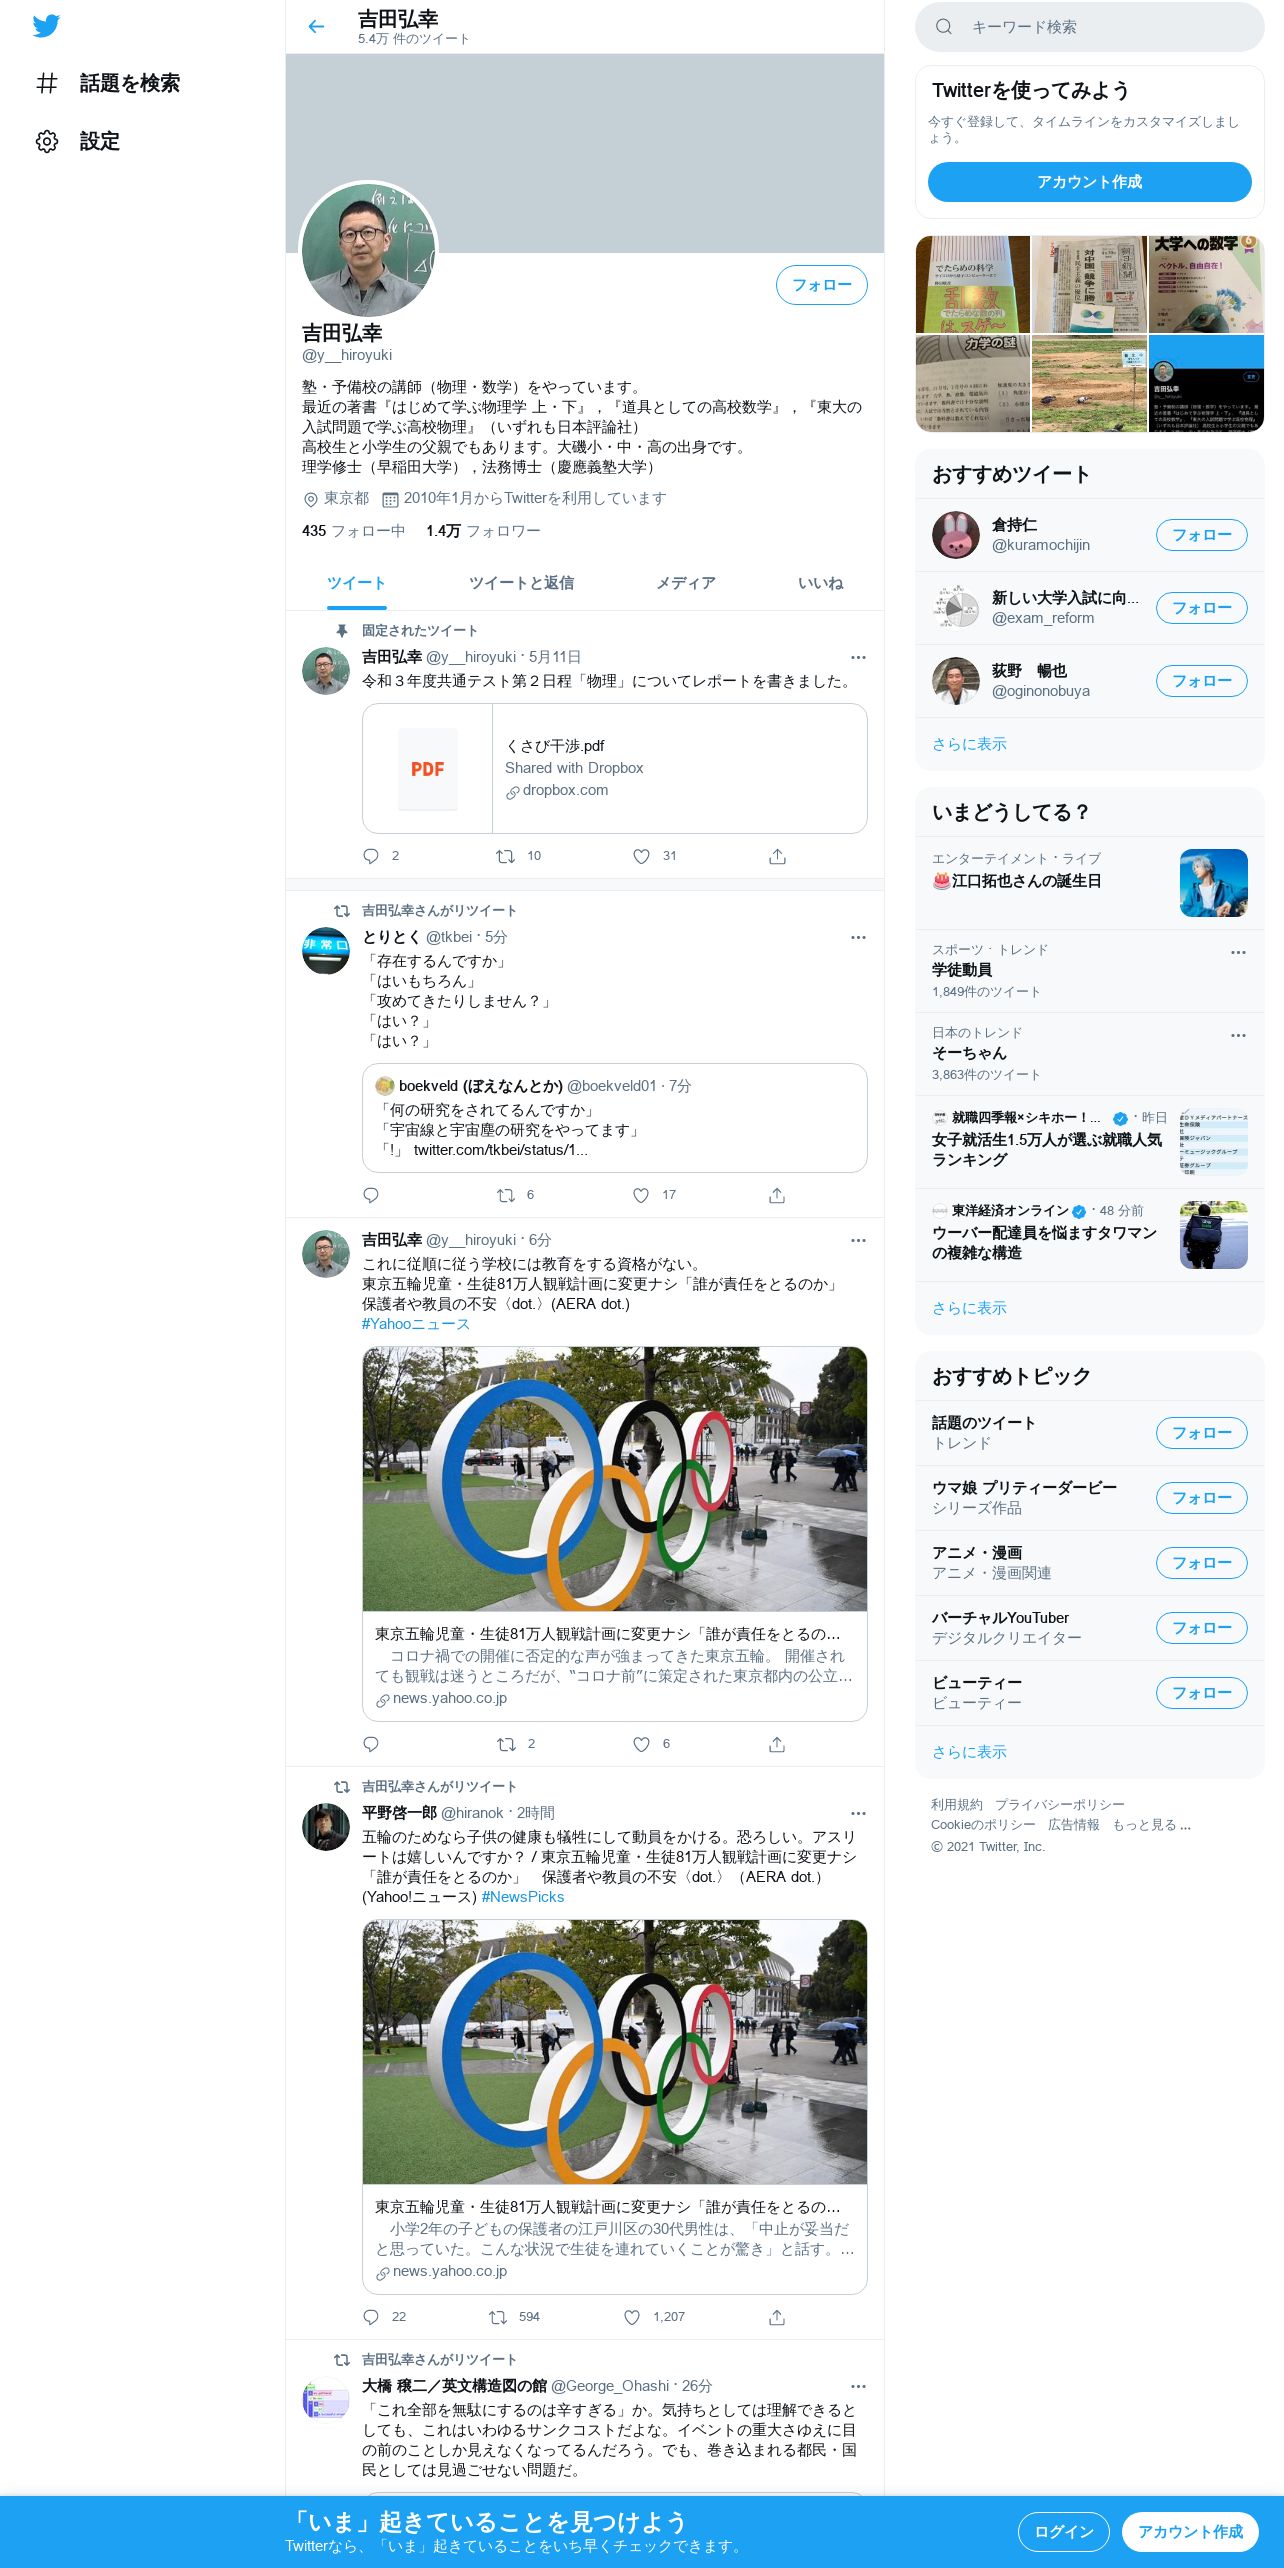Reply to 平野啓一郎's tweet with 22 replies

click(x=371, y=2317)
